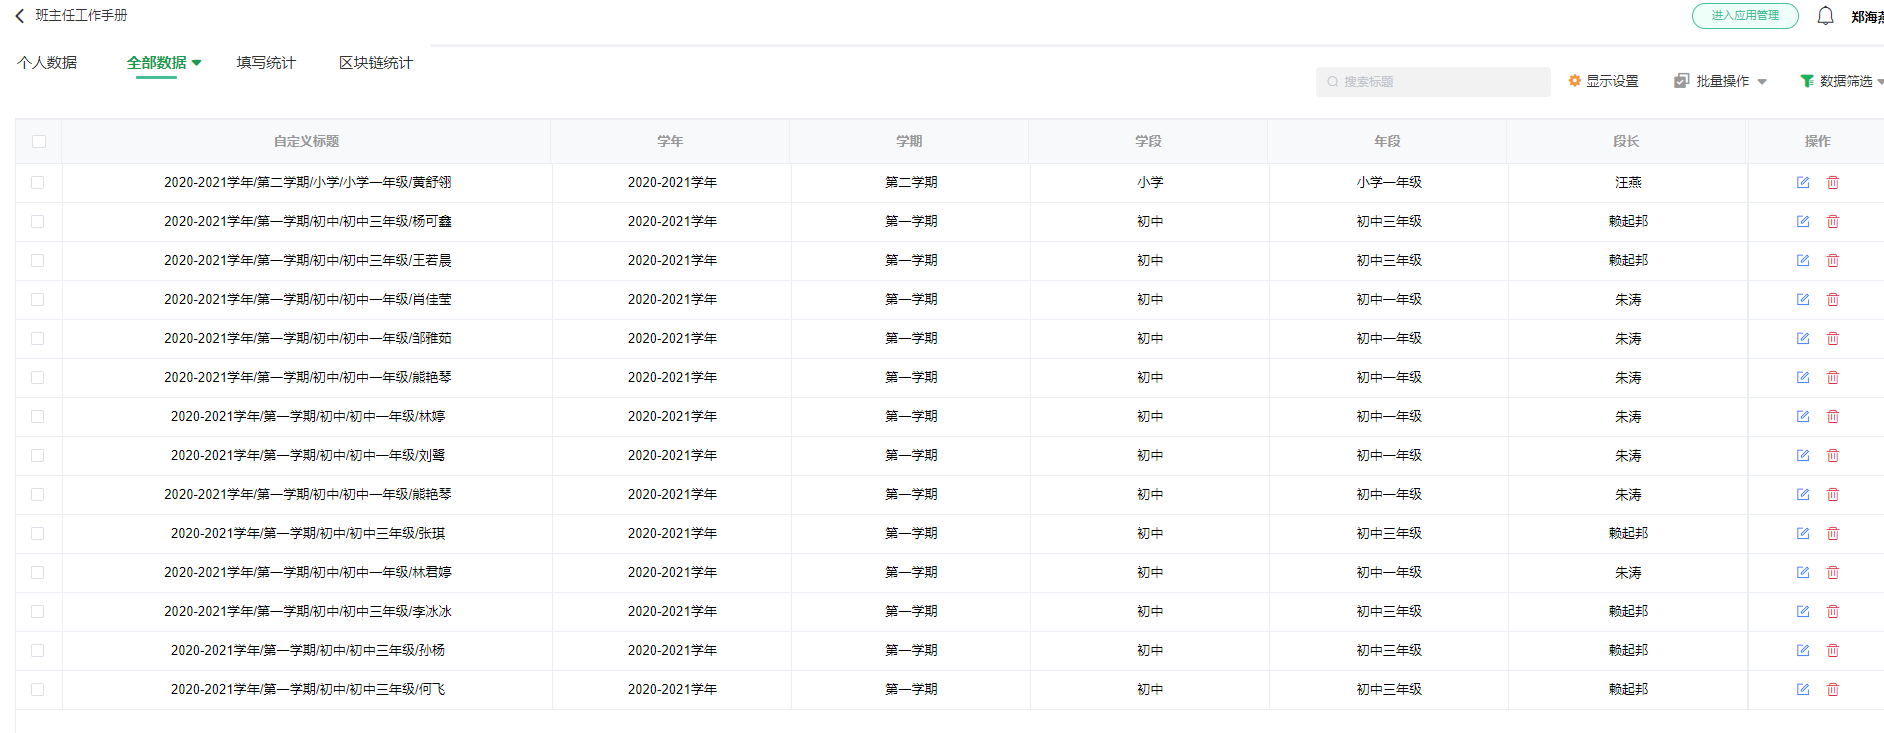Delete the 黄舒翎 record

click(1833, 182)
